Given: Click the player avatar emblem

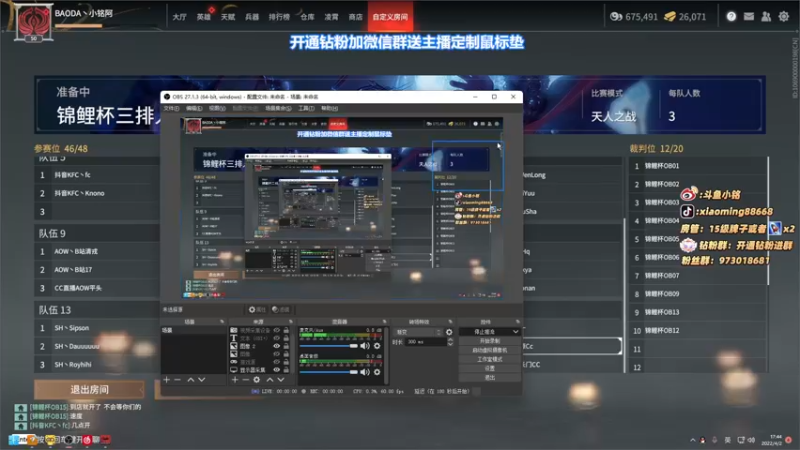Looking at the screenshot, I should (34, 21).
